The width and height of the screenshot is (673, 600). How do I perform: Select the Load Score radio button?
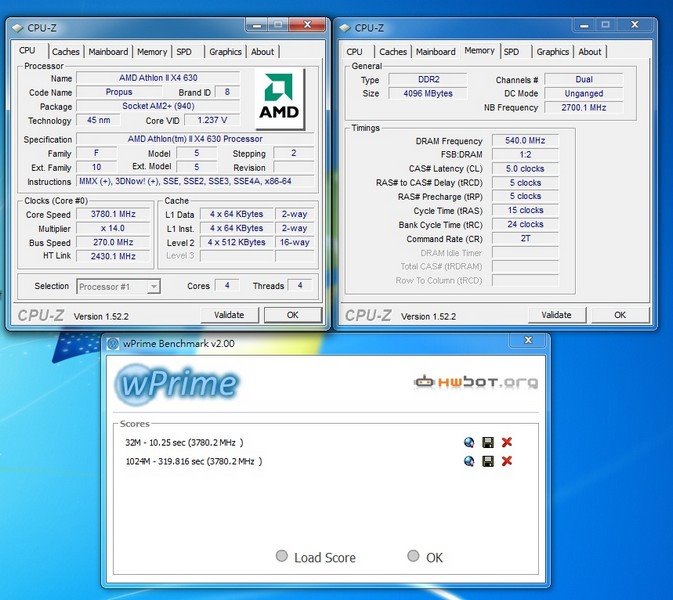[282, 556]
